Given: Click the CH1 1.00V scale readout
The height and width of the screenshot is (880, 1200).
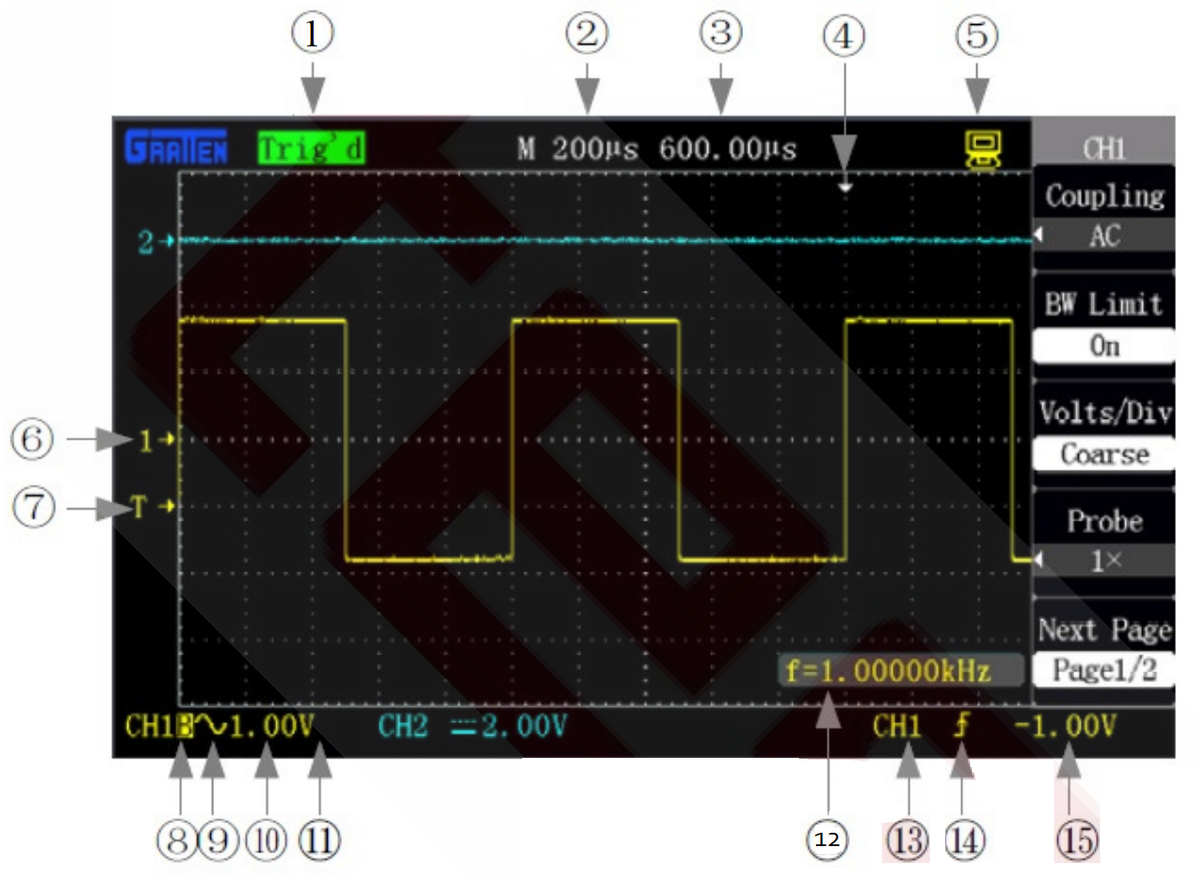Looking at the screenshot, I should point(273,727).
